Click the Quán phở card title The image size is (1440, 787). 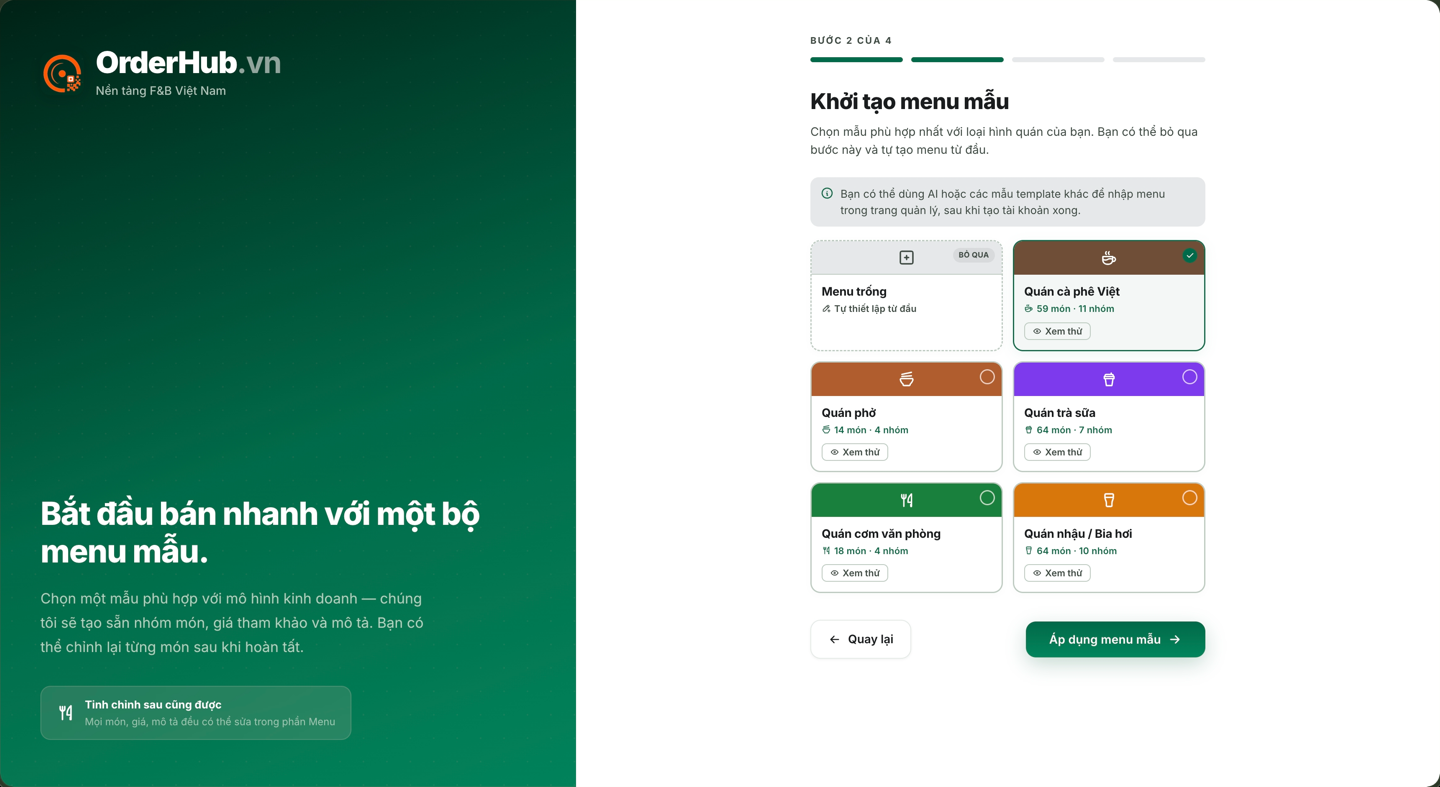[x=849, y=412]
